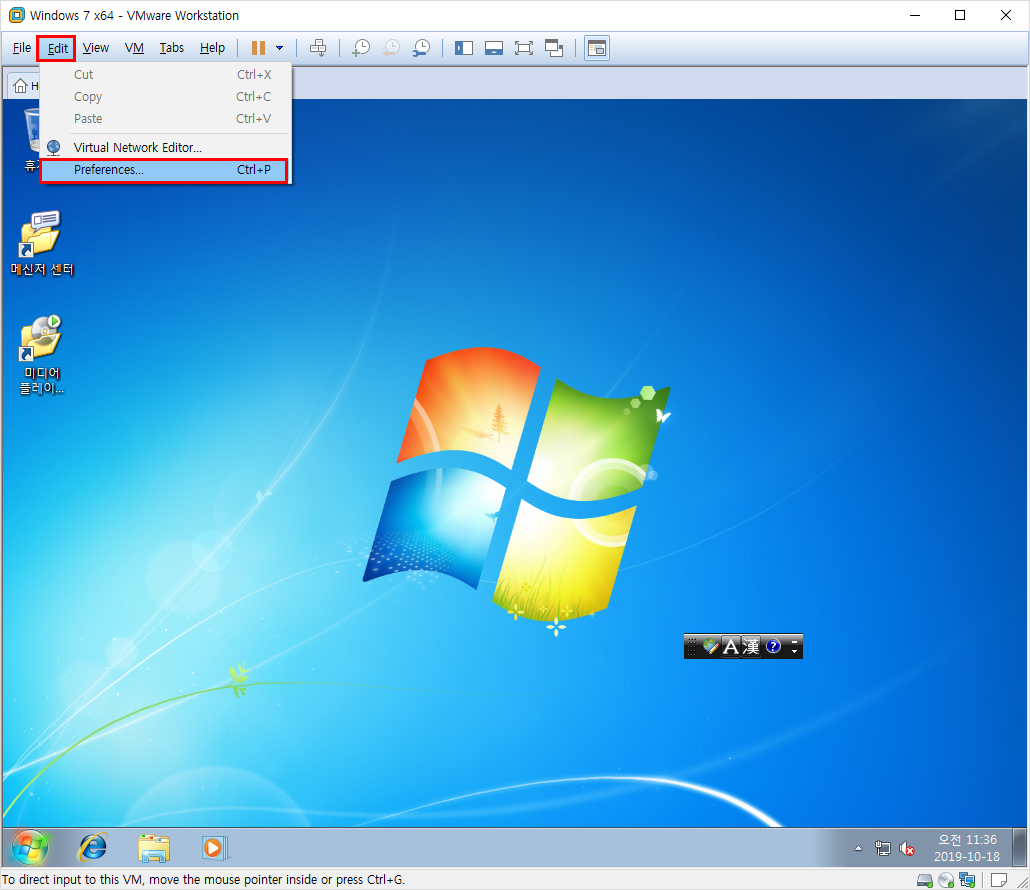Image resolution: width=1030 pixels, height=890 pixels.
Task: Open the View menu
Action: (96, 48)
